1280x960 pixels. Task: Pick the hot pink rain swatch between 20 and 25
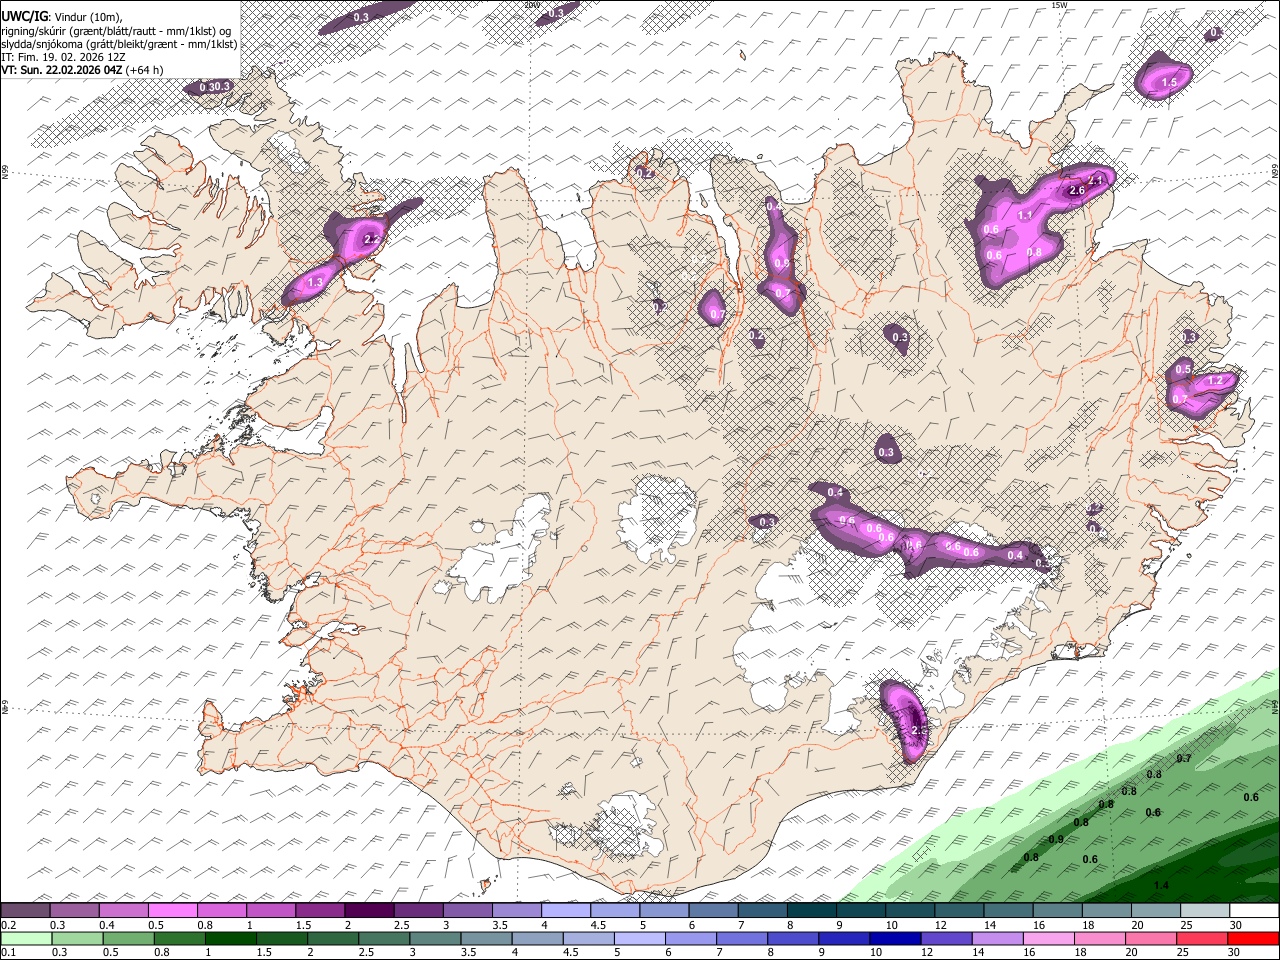click(x=1151, y=938)
